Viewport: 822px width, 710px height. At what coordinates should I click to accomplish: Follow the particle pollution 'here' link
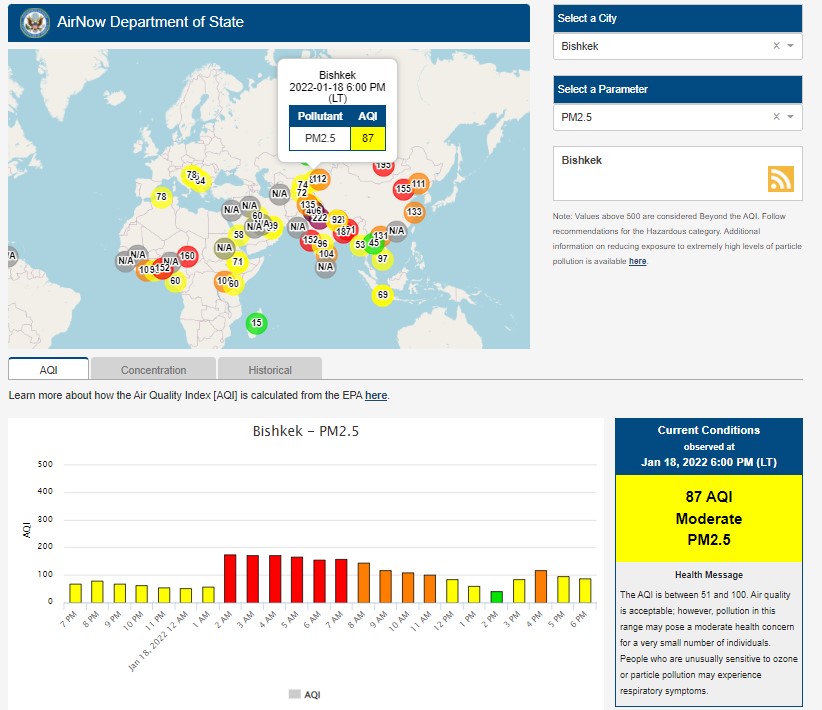click(637, 261)
